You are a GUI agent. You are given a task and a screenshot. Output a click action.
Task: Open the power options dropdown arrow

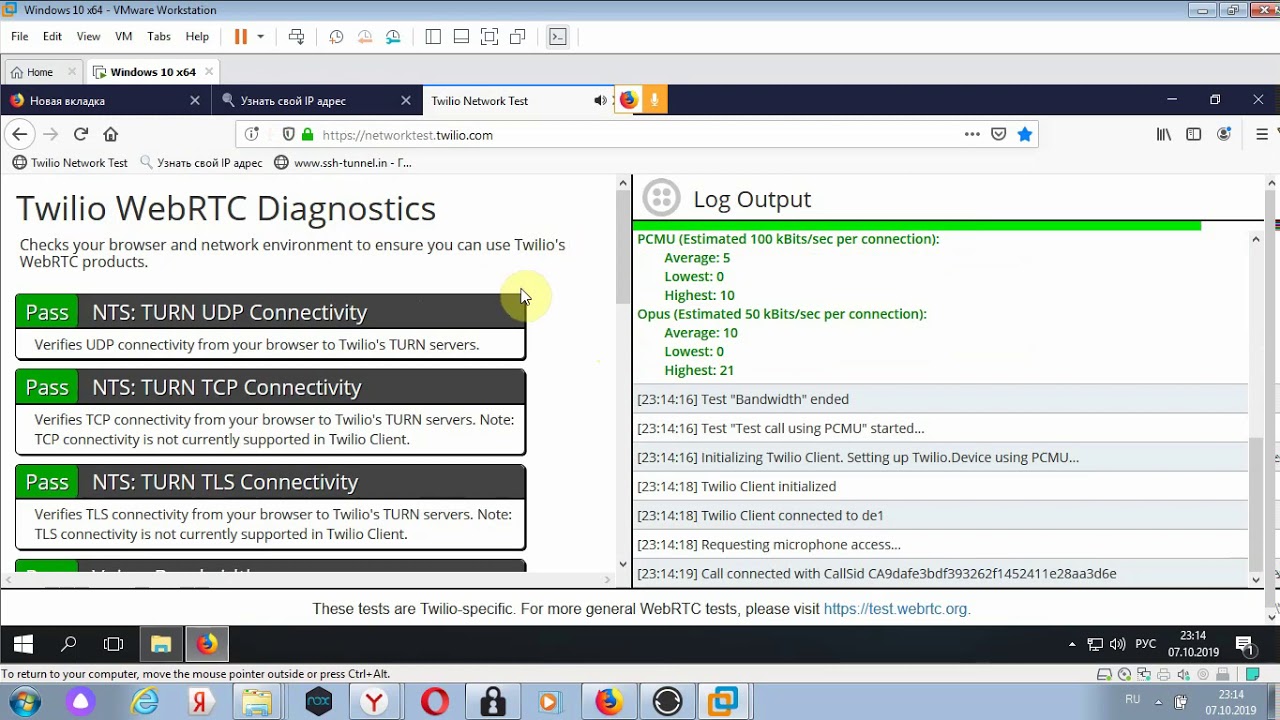click(260, 36)
